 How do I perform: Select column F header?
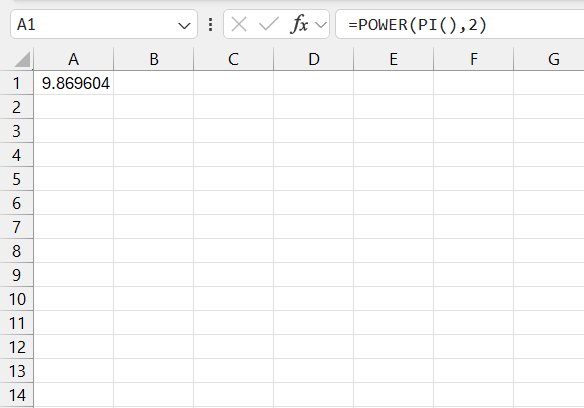coord(473,59)
